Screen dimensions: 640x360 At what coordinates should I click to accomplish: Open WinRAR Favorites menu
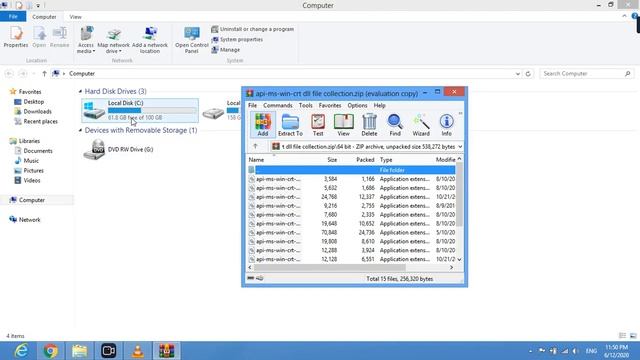click(330, 105)
